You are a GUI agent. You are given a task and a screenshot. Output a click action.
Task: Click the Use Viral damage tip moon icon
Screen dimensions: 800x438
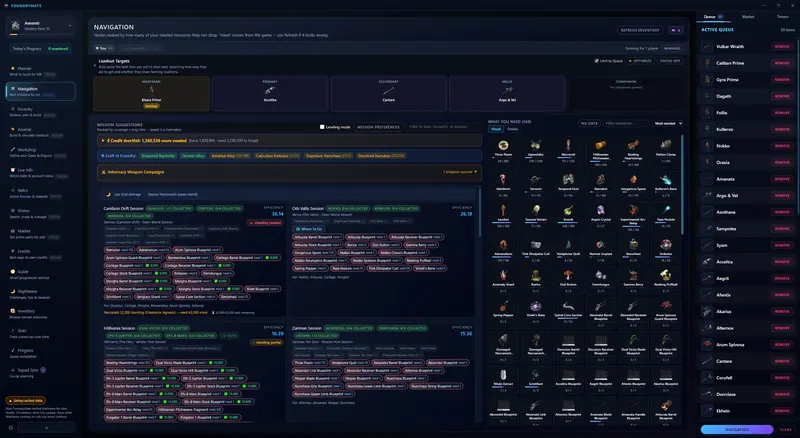coord(108,194)
